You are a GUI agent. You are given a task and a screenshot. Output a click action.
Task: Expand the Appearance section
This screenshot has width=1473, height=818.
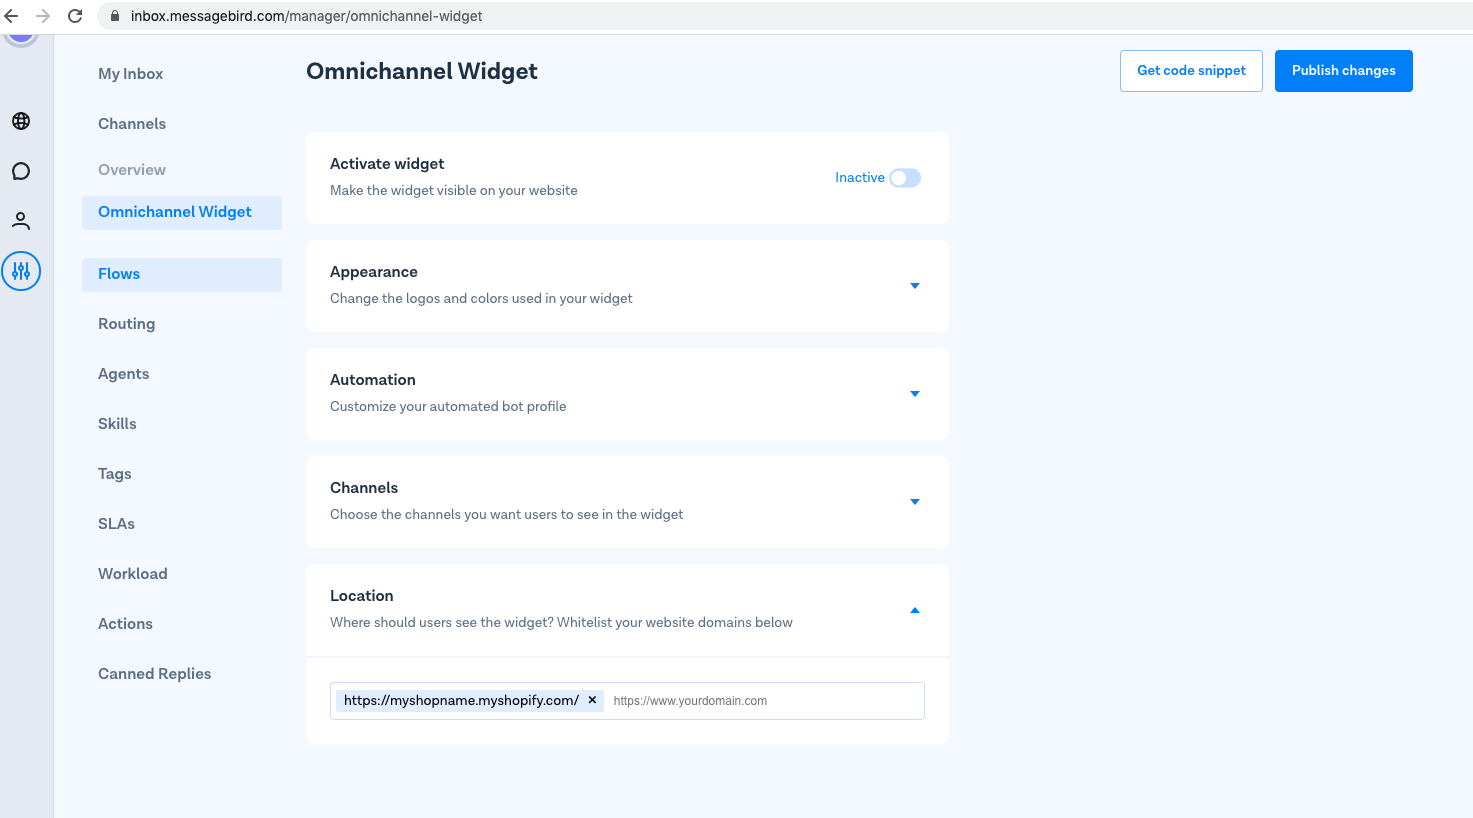(914, 286)
